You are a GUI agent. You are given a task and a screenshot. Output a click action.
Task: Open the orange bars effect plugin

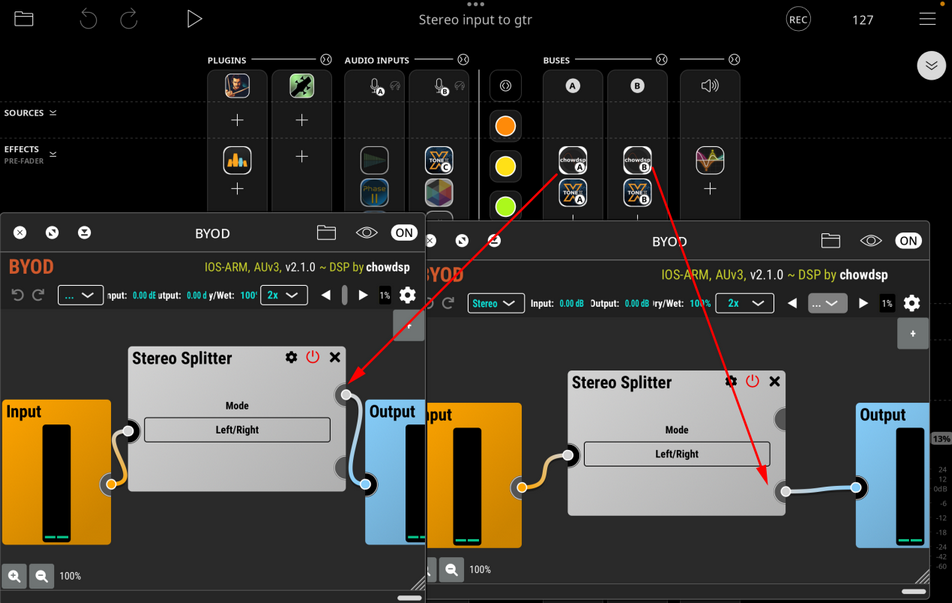tap(237, 160)
